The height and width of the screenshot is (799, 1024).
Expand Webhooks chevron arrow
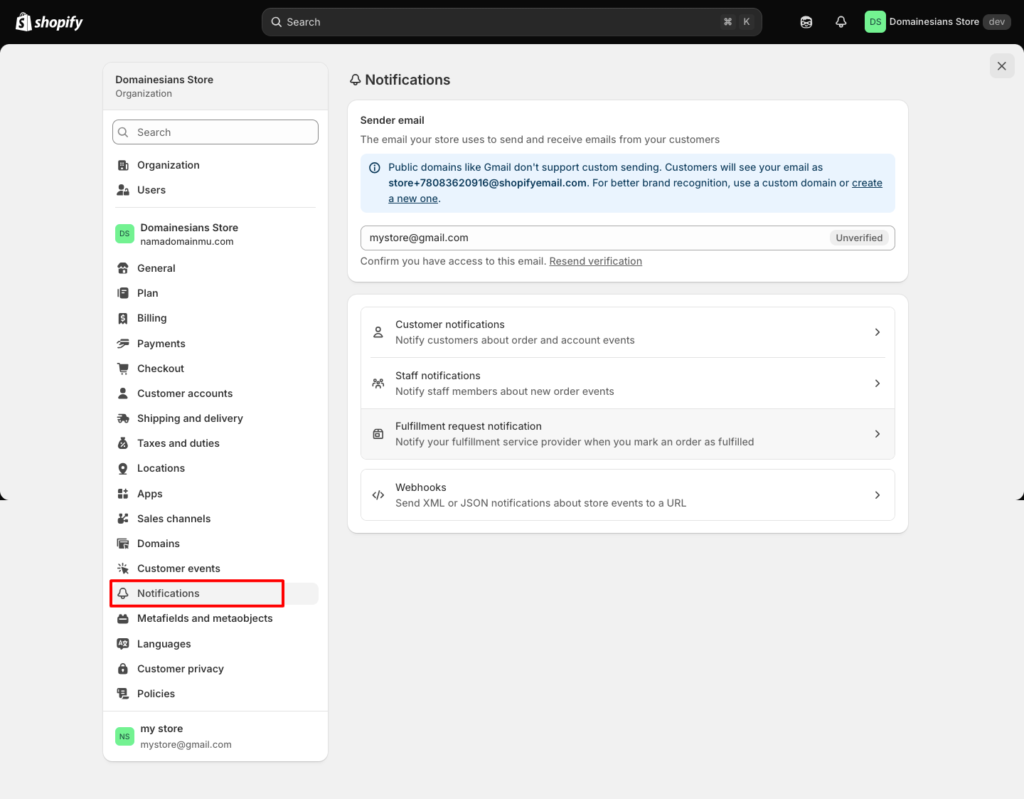[x=877, y=495]
